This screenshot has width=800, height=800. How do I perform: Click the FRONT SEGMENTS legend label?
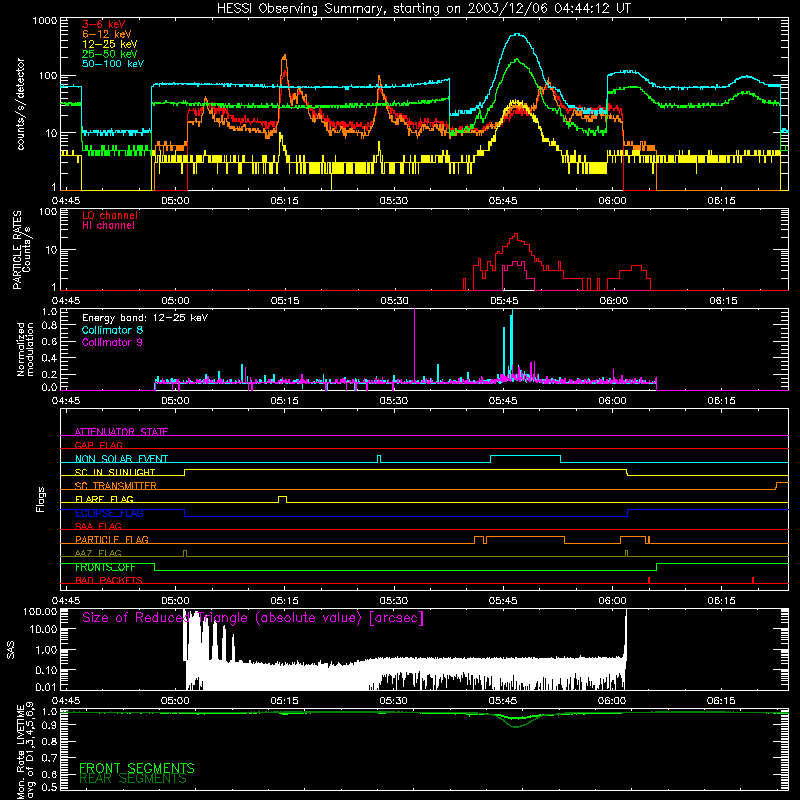[137, 768]
